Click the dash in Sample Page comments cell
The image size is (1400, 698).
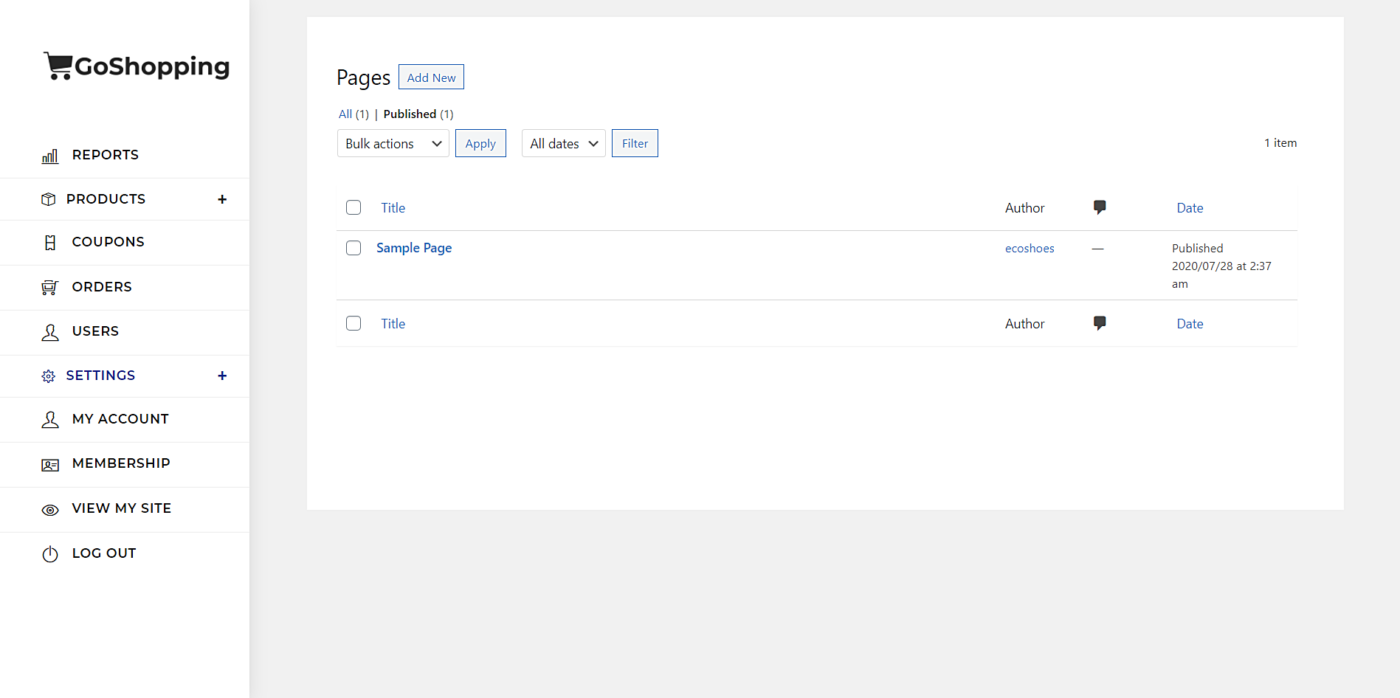tap(1098, 248)
